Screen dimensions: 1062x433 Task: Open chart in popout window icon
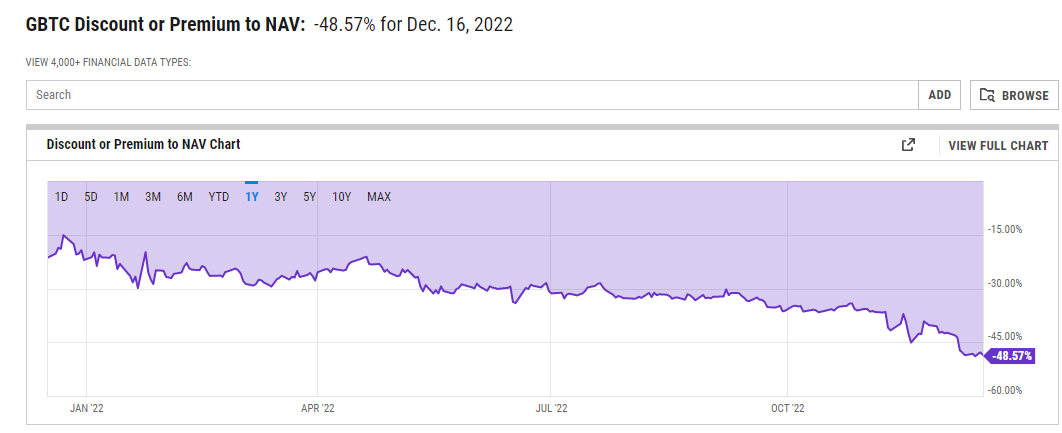coord(908,145)
